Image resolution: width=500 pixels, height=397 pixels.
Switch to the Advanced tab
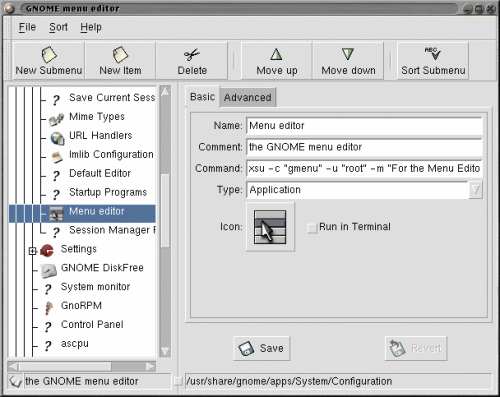pyautogui.click(x=248, y=97)
